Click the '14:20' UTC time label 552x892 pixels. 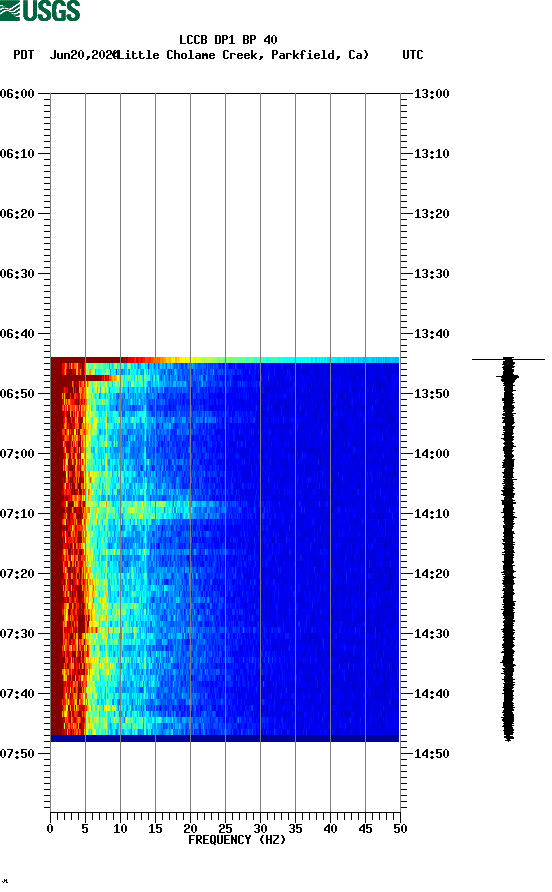431,574
